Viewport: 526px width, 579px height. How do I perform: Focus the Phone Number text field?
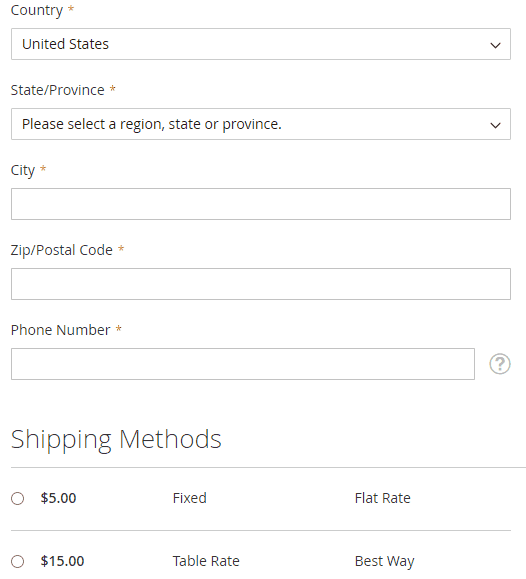click(243, 364)
